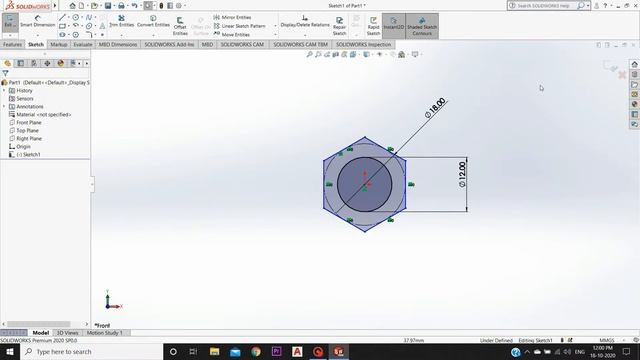Open Linear Sketch Pattern dropdown arrow
The height and width of the screenshot is (360, 640).
tap(275, 26)
